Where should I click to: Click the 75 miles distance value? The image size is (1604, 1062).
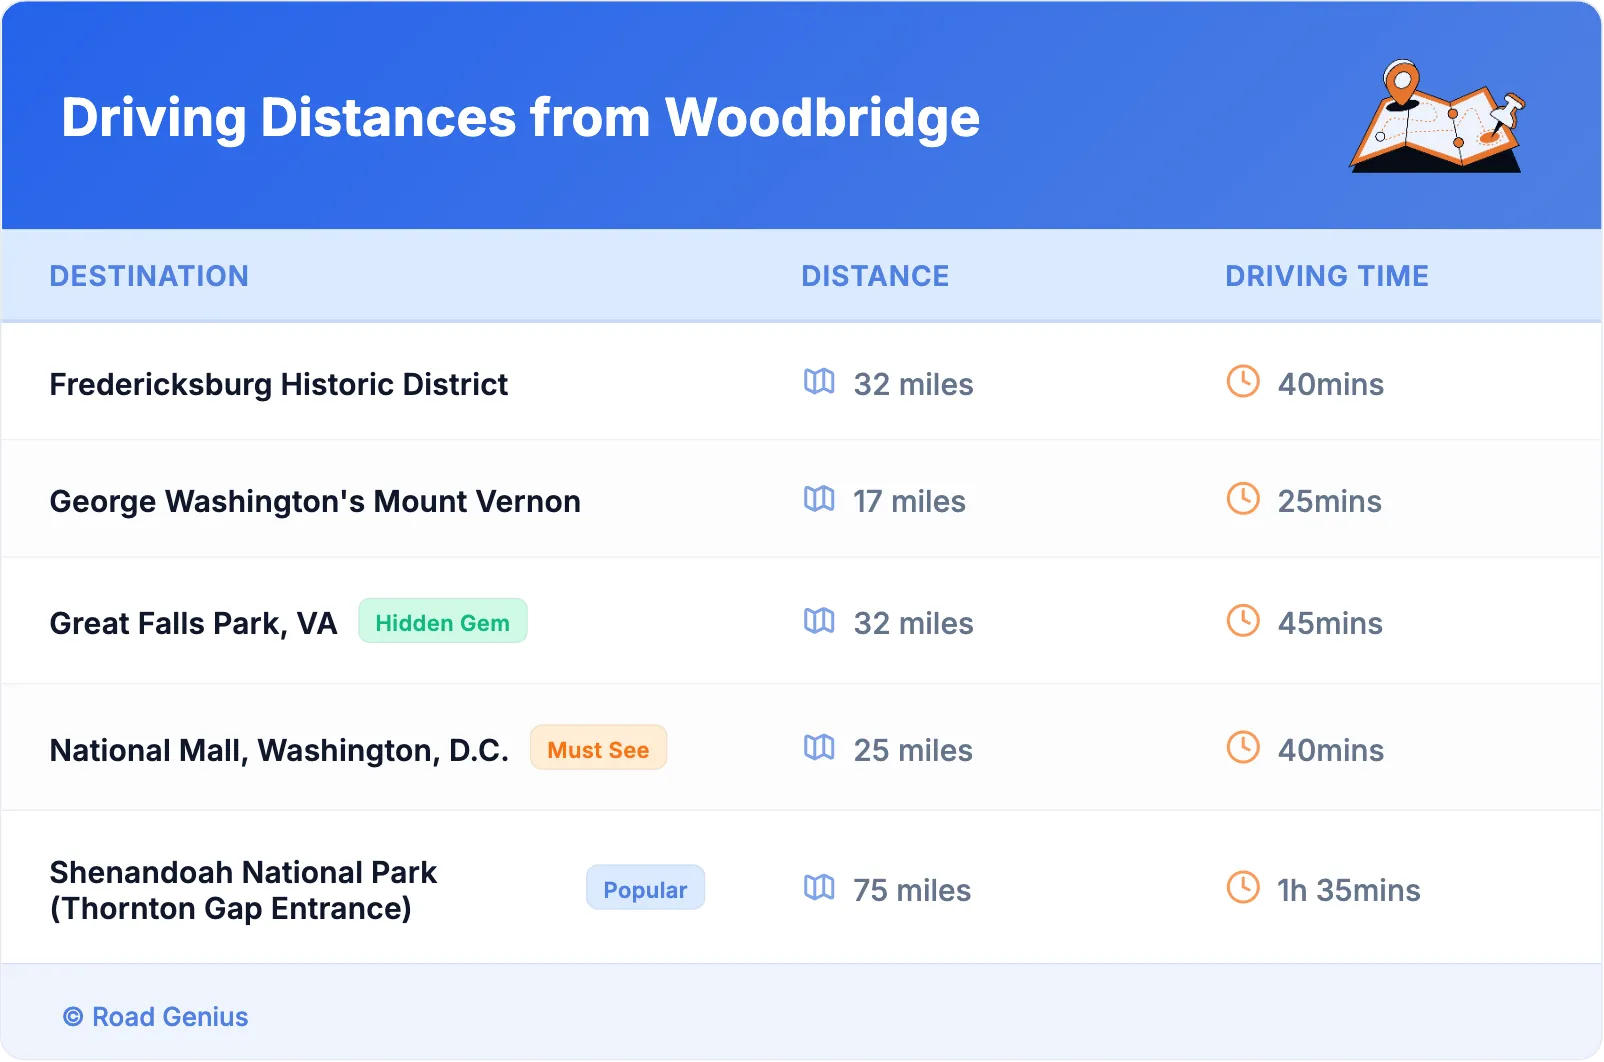[912, 891]
